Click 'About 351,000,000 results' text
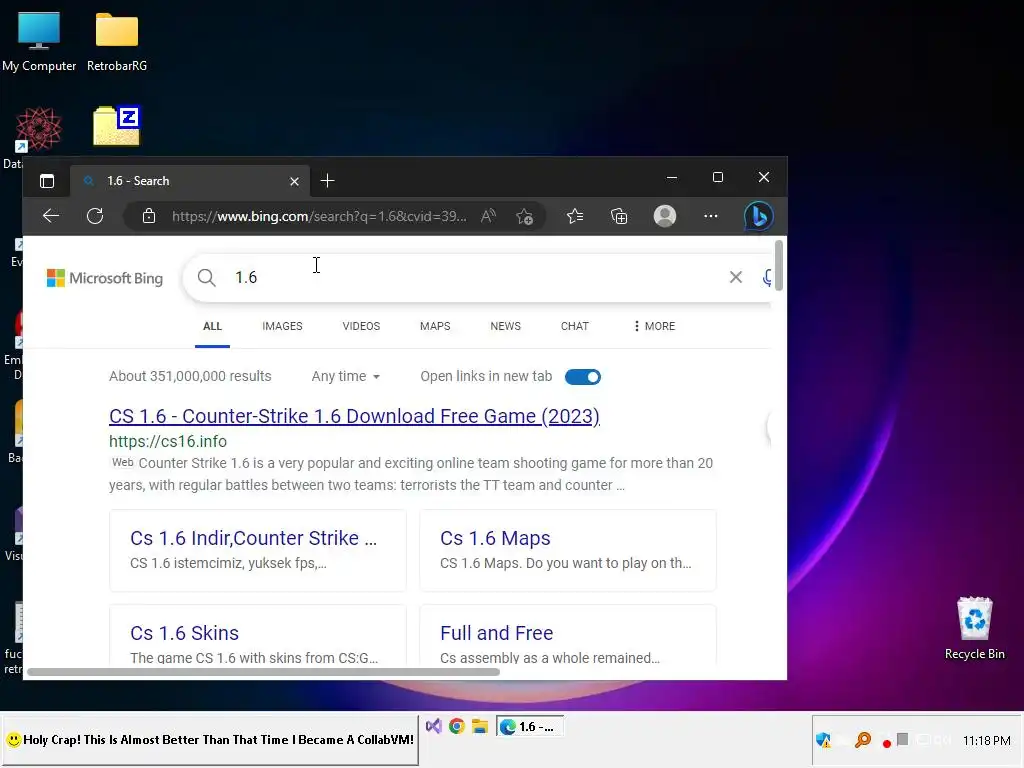This screenshot has height=768, width=1024. coord(190,376)
